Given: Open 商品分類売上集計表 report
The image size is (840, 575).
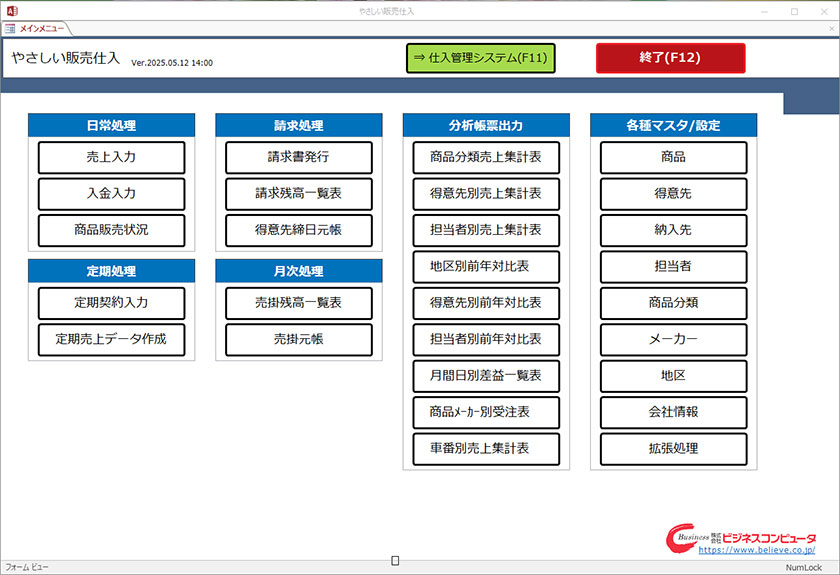Looking at the screenshot, I should [x=486, y=158].
